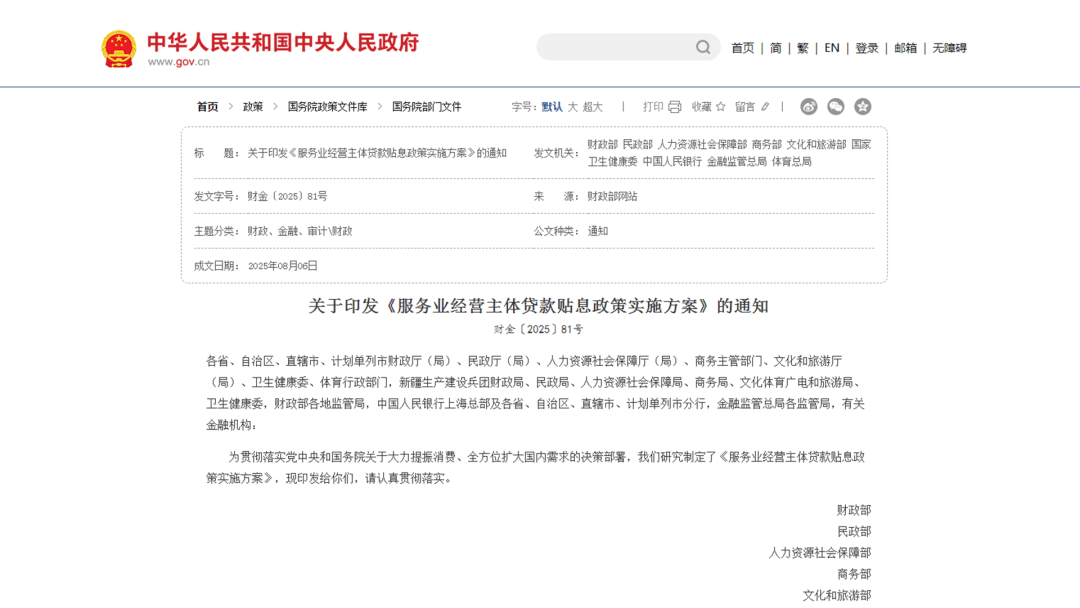Set font size to 默认

[552, 107]
